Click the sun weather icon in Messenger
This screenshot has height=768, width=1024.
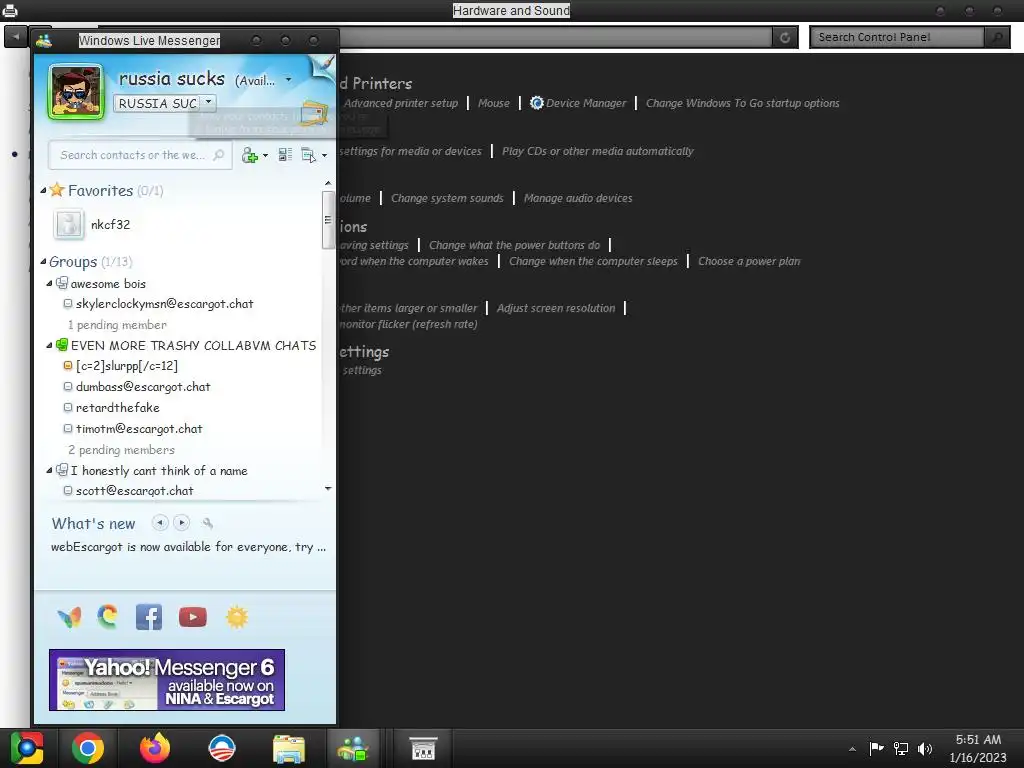pos(237,617)
